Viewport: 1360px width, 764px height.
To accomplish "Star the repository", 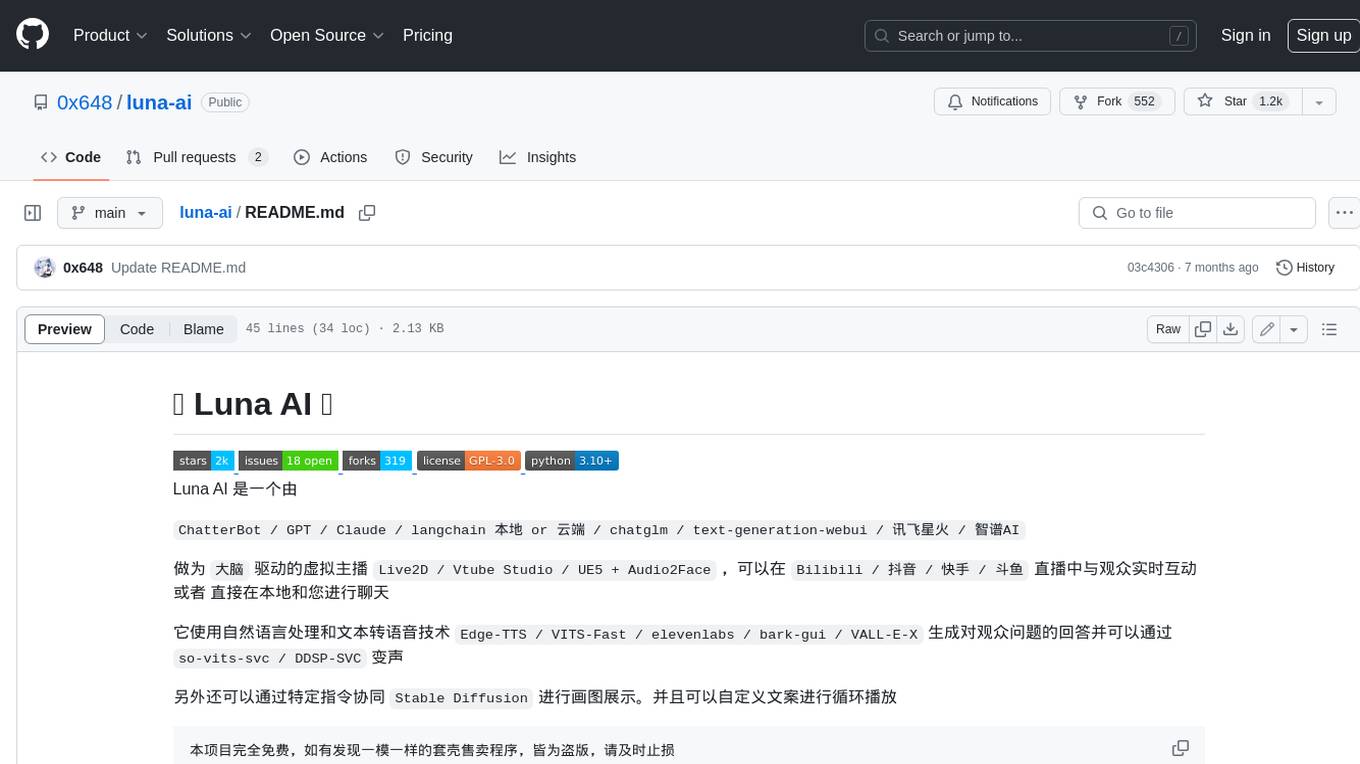I will click(1241, 102).
